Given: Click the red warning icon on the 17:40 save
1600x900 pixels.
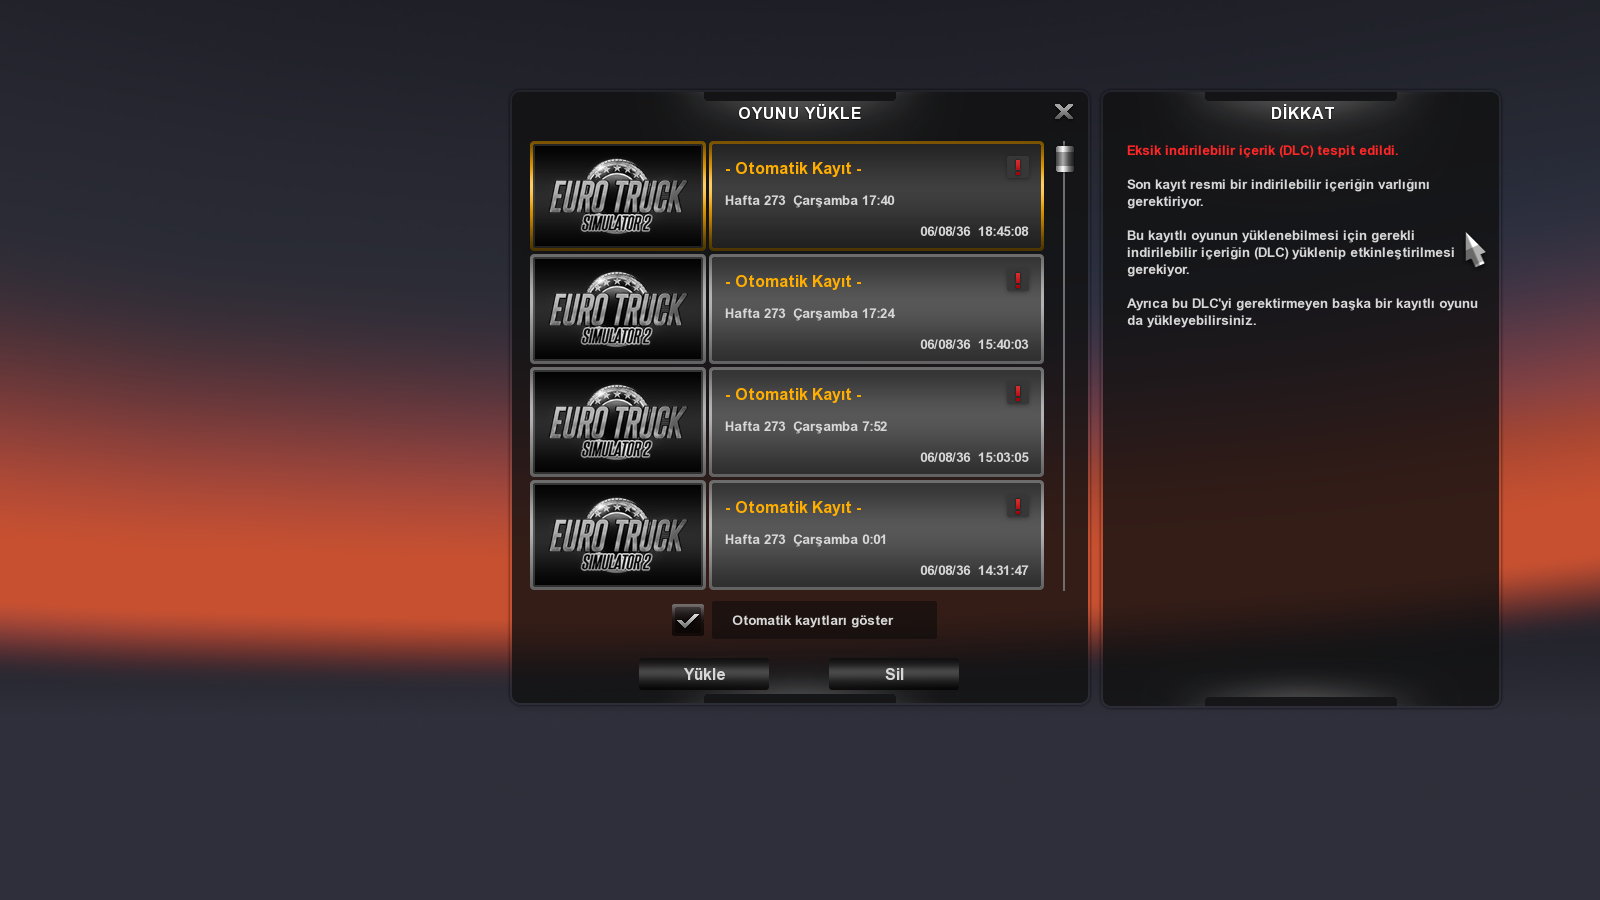Looking at the screenshot, I should (x=1017, y=168).
